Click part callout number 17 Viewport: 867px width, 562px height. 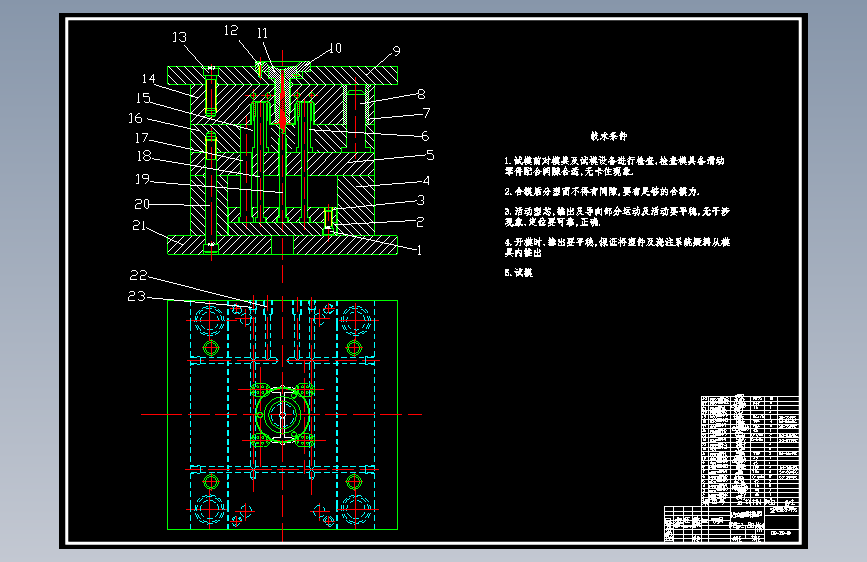pyautogui.click(x=142, y=137)
